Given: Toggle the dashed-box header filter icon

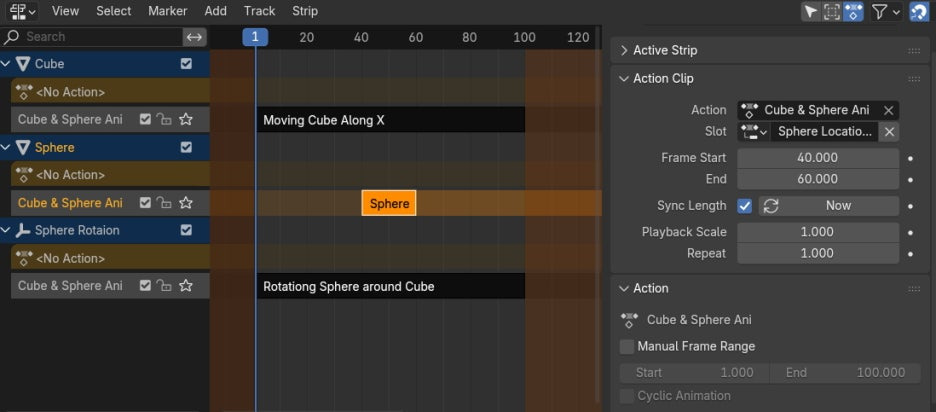Looking at the screenshot, I should (832, 11).
